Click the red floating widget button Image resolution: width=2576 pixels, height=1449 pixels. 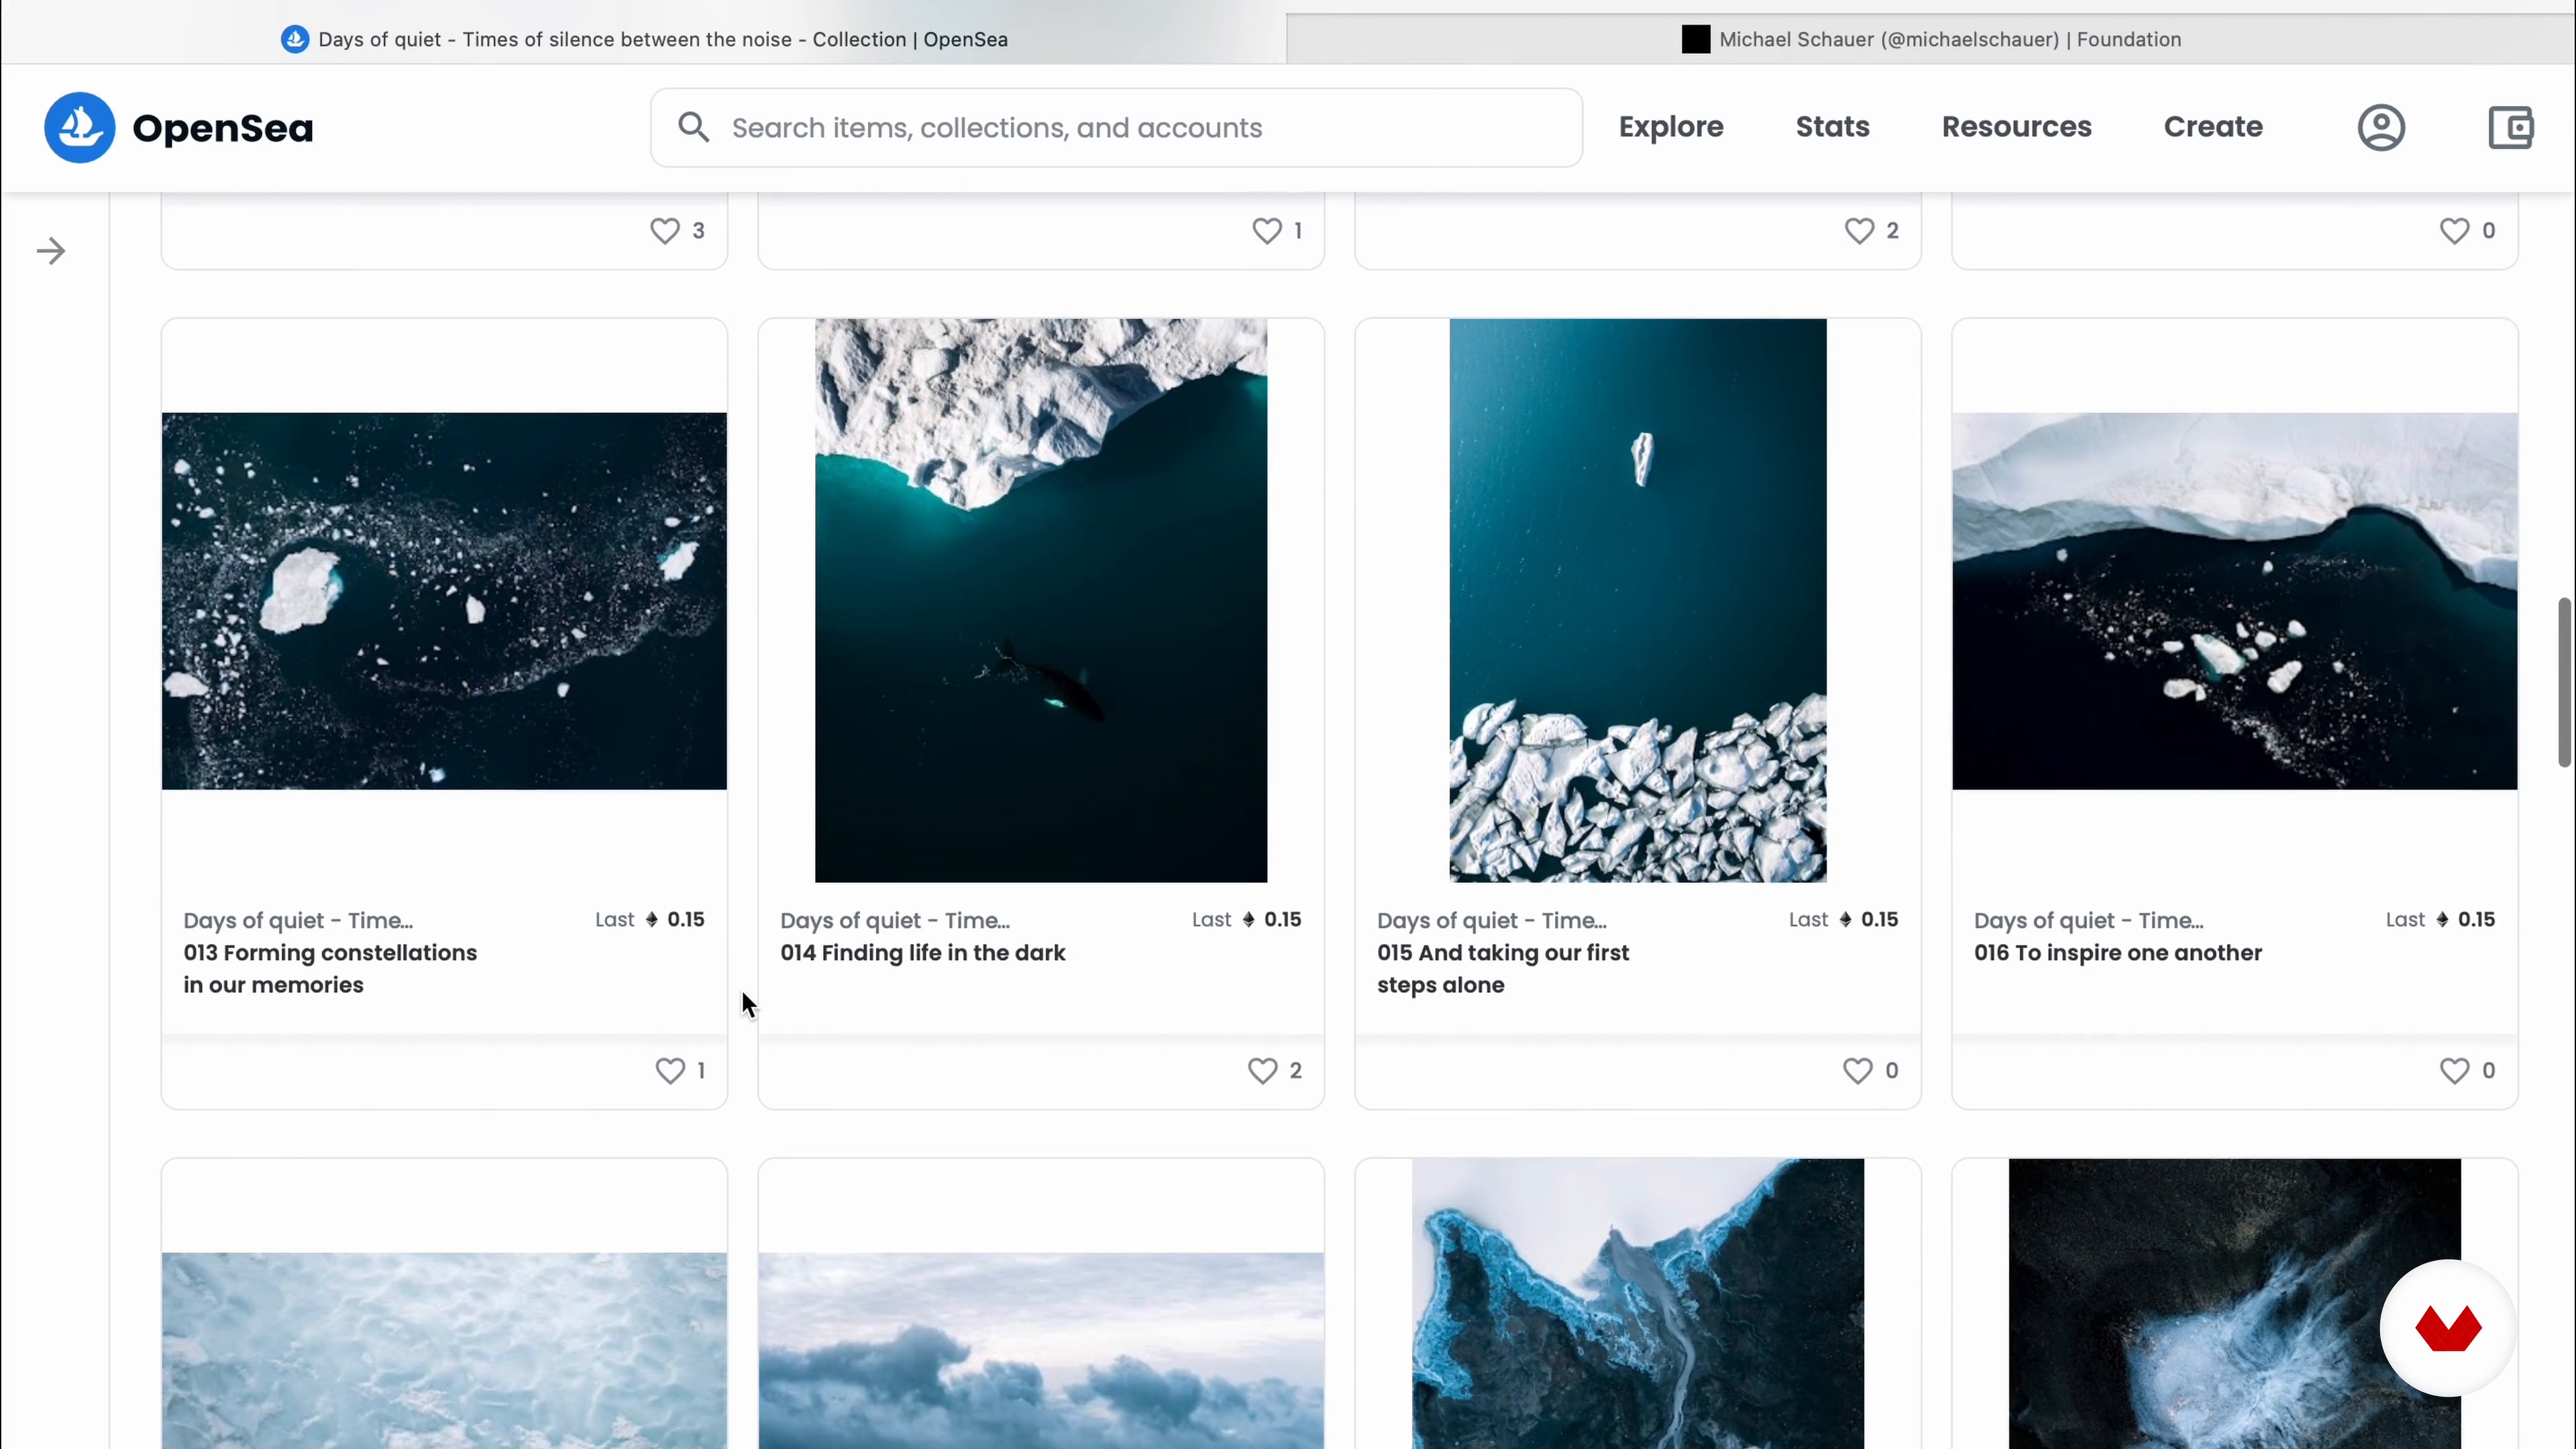coord(2447,1328)
